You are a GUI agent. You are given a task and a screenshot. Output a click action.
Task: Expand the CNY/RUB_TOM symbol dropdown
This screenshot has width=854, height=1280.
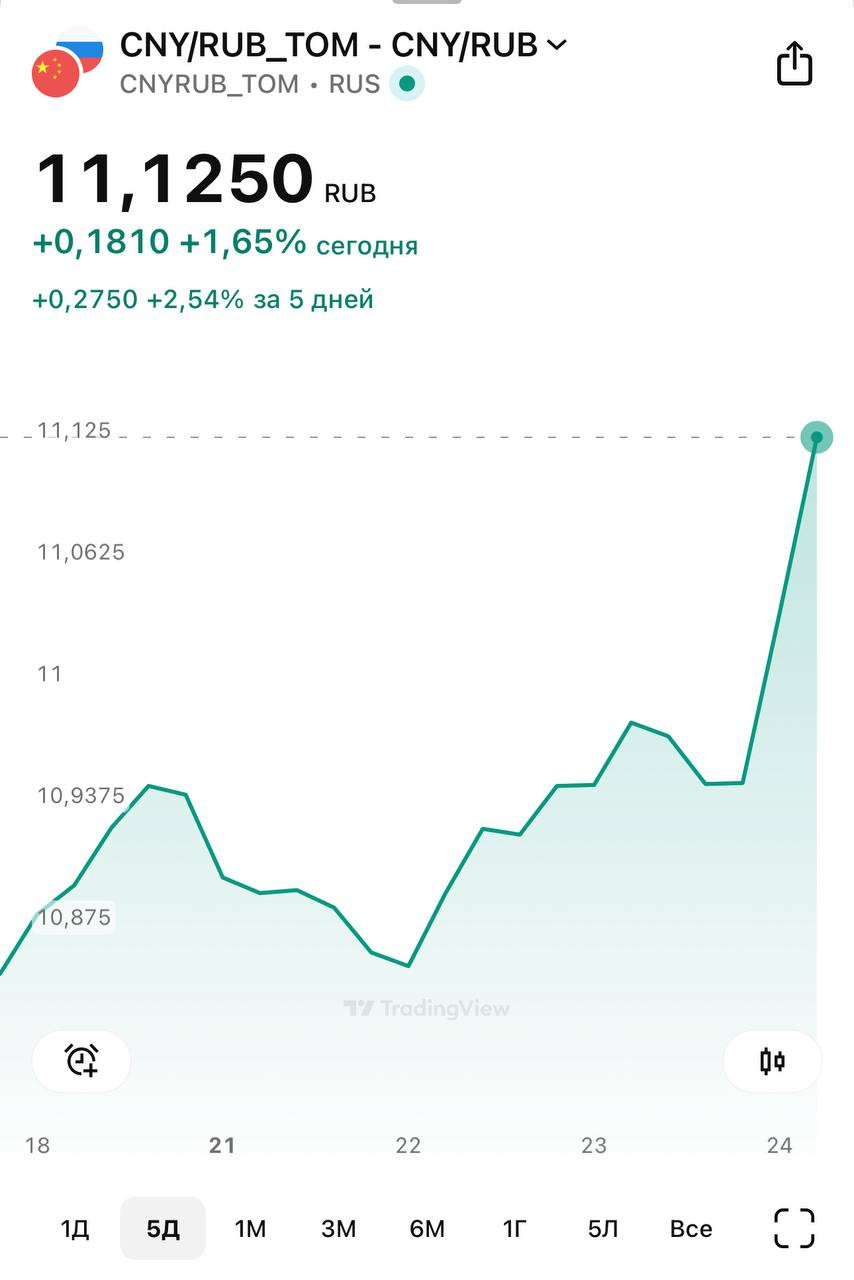(x=557, y=45)
